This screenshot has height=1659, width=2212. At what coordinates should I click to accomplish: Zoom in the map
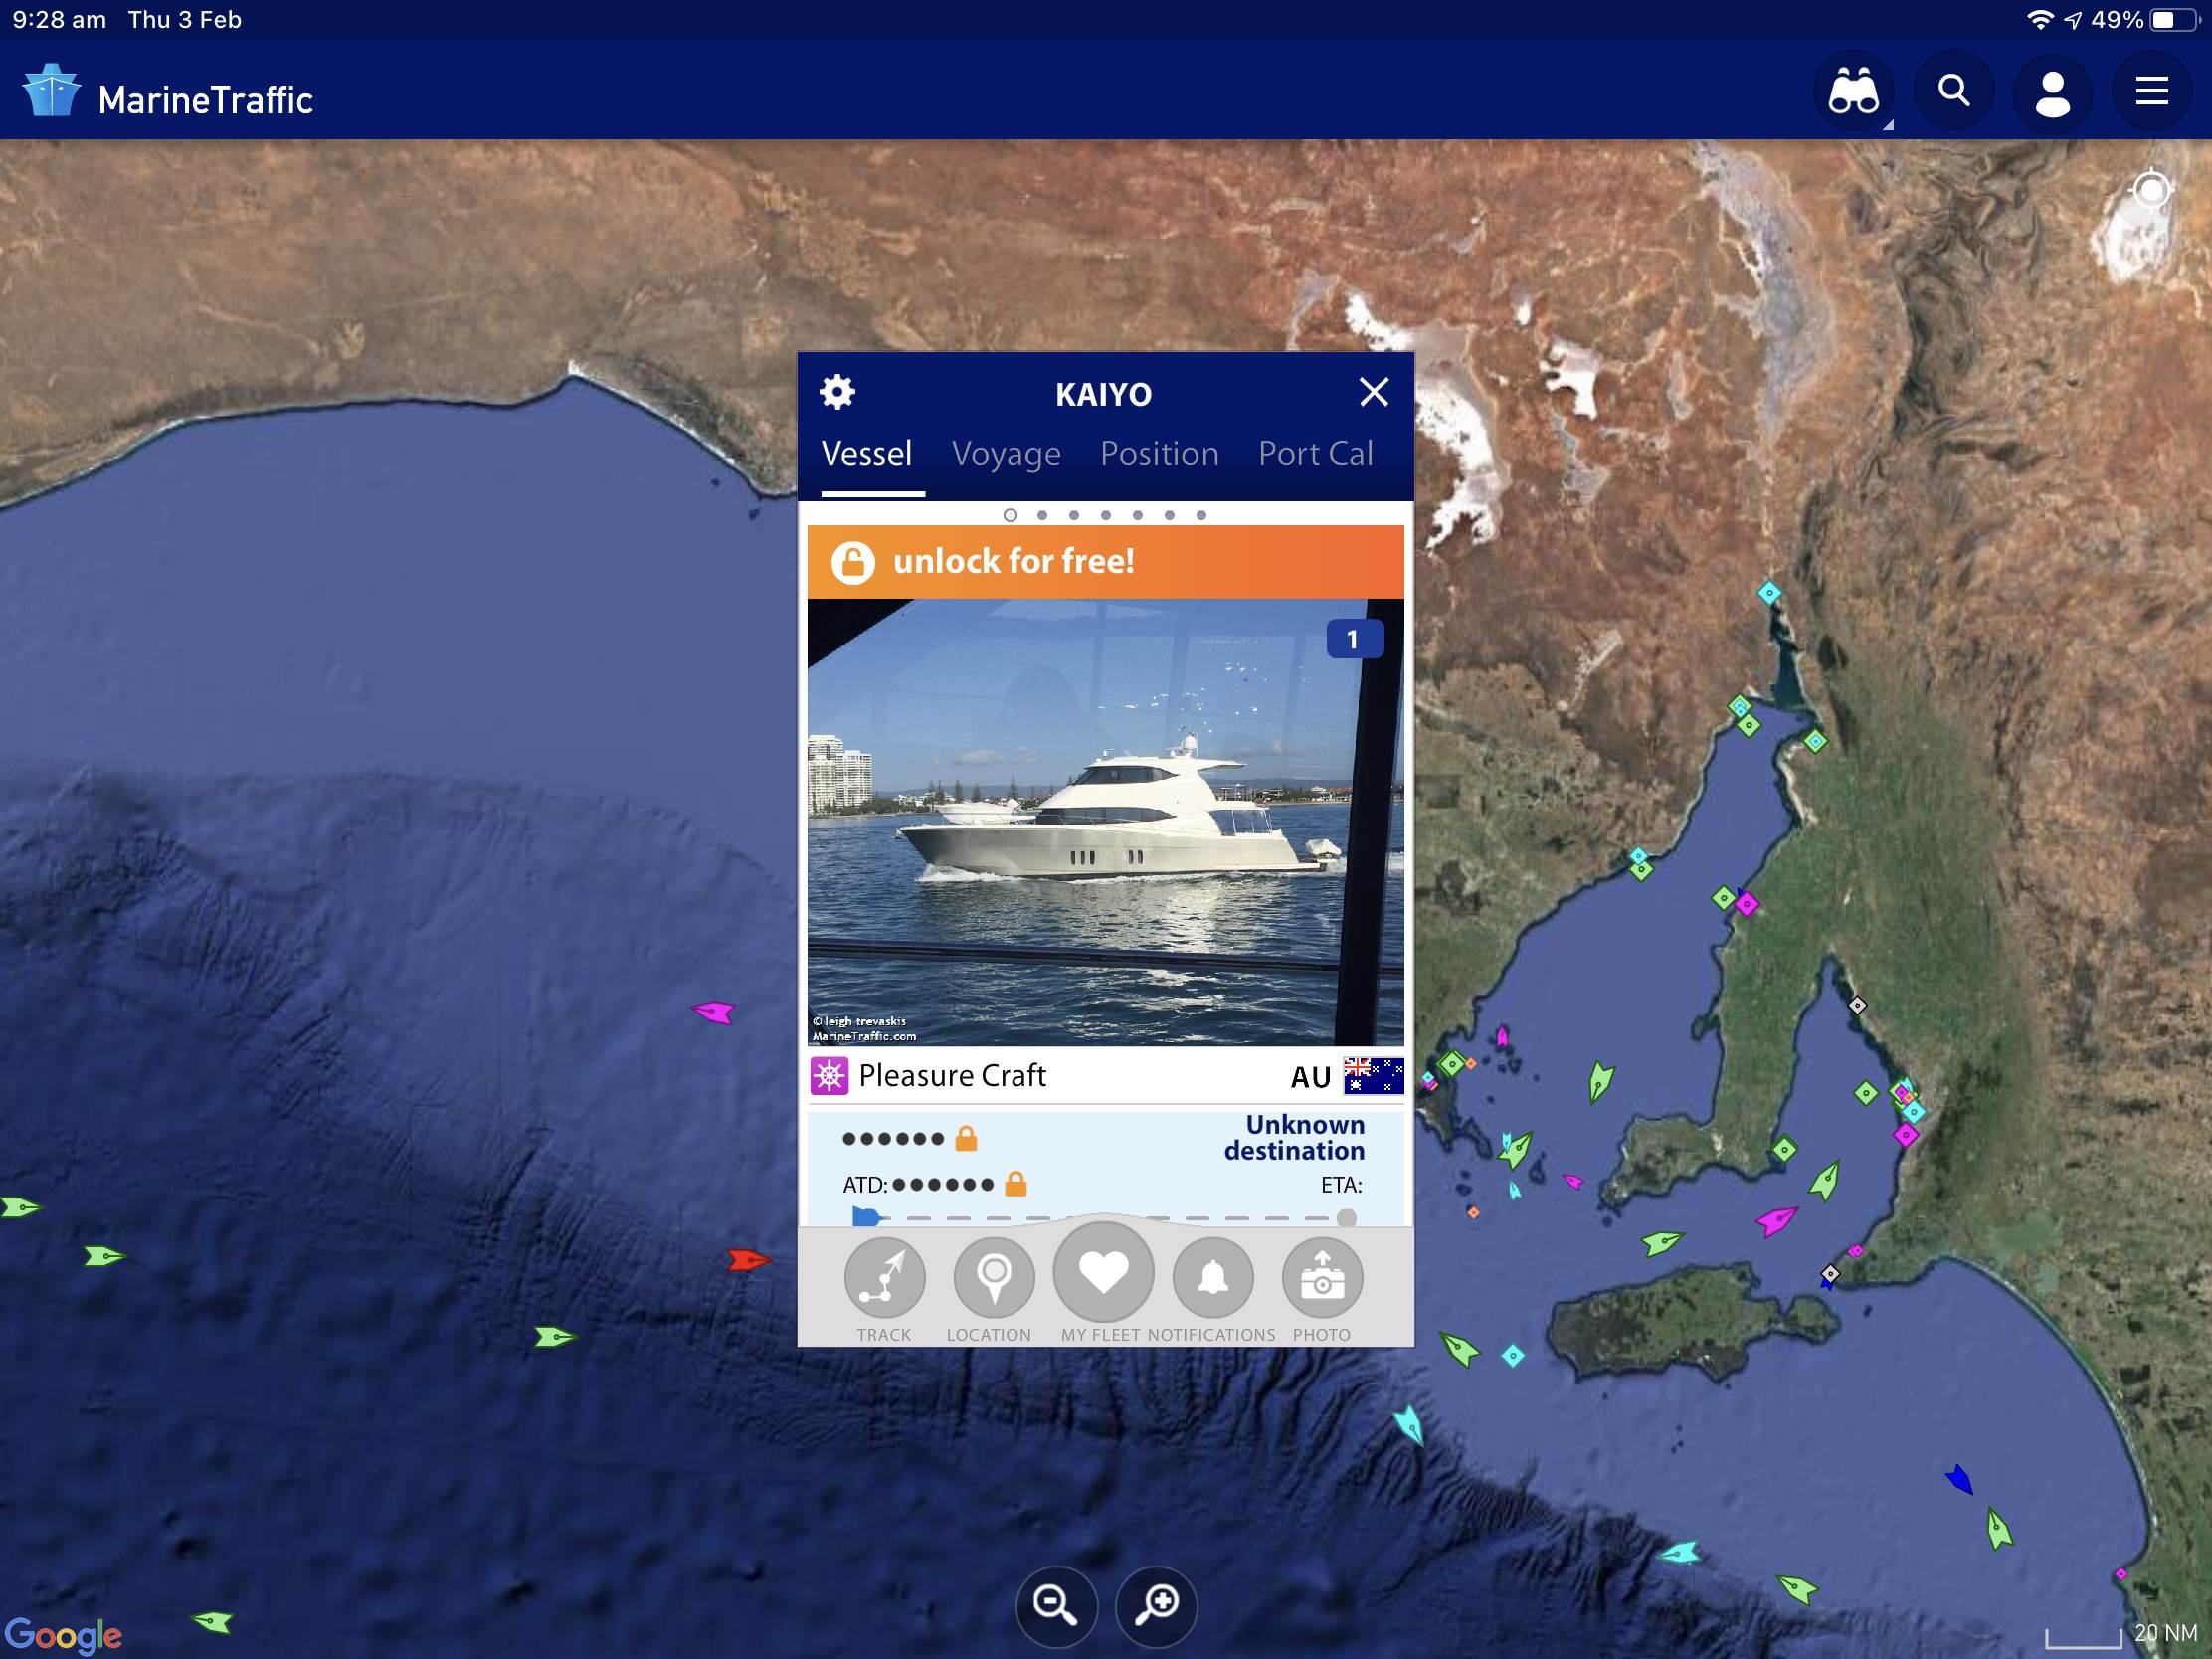coord(1156,1605)
